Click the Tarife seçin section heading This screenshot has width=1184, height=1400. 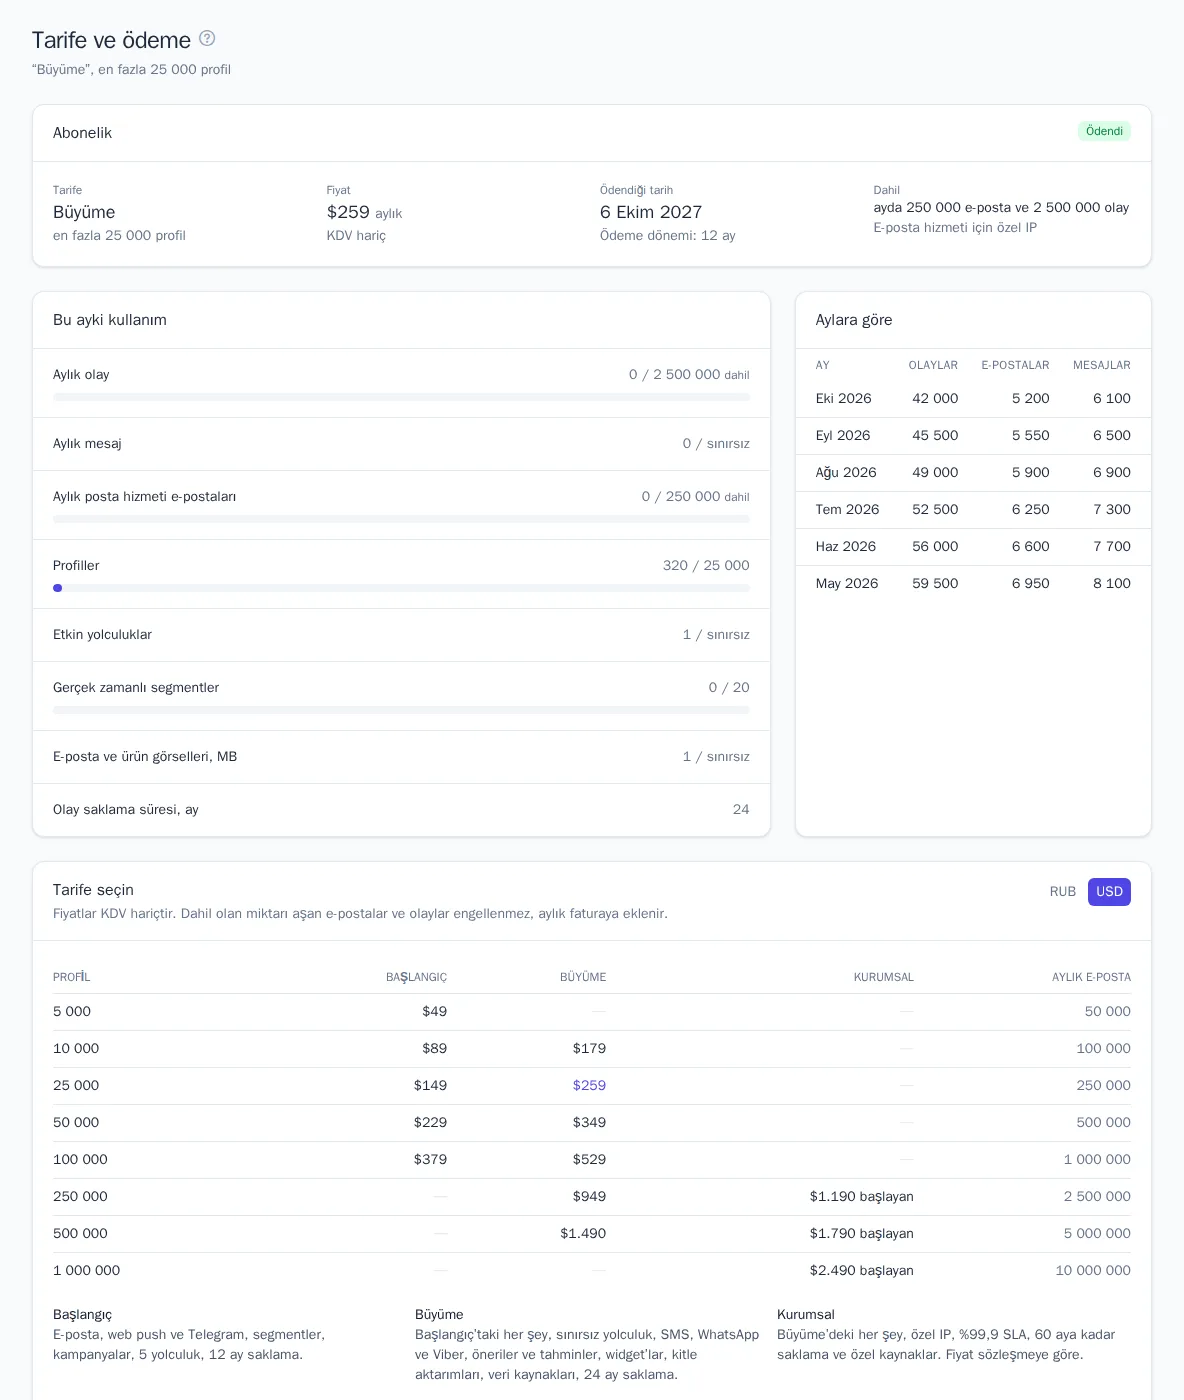pyautogui.click(x=93, y=890)
